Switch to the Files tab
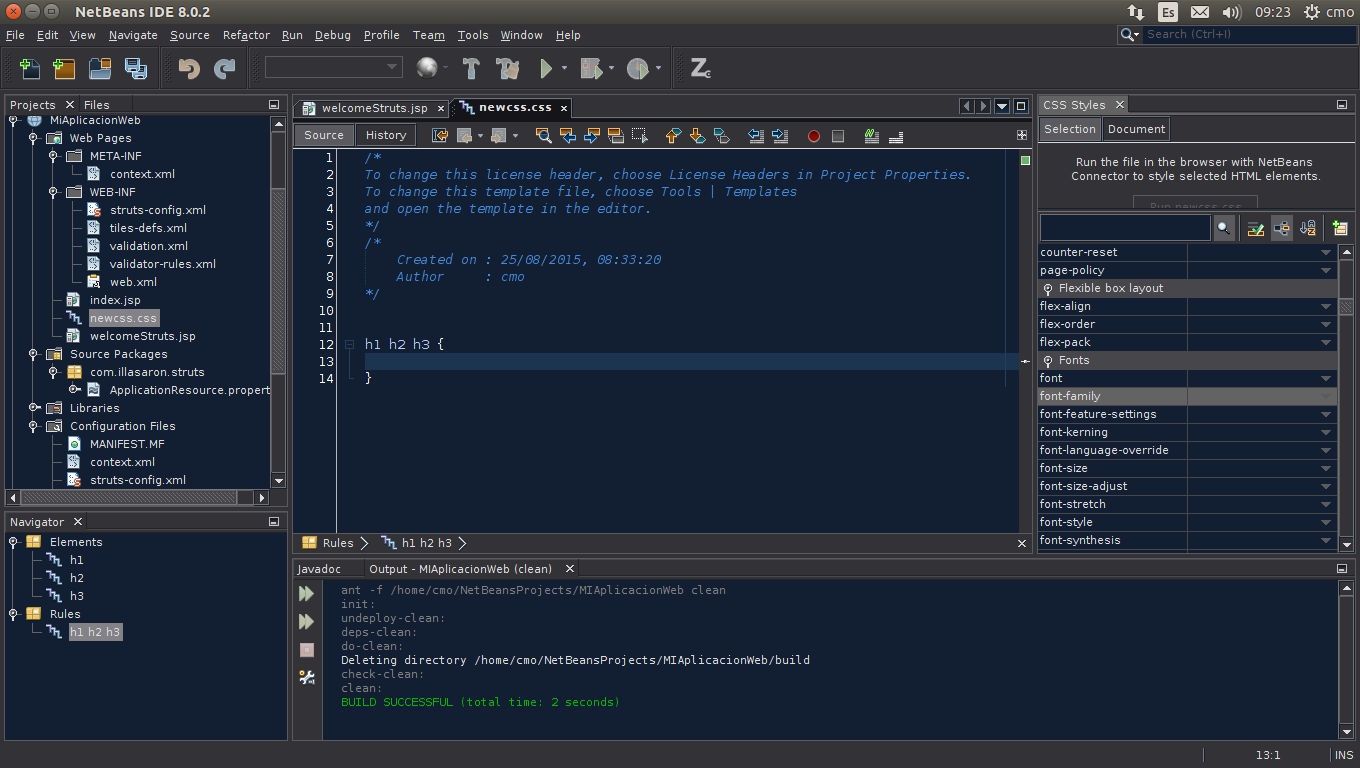 click(97, 105)
